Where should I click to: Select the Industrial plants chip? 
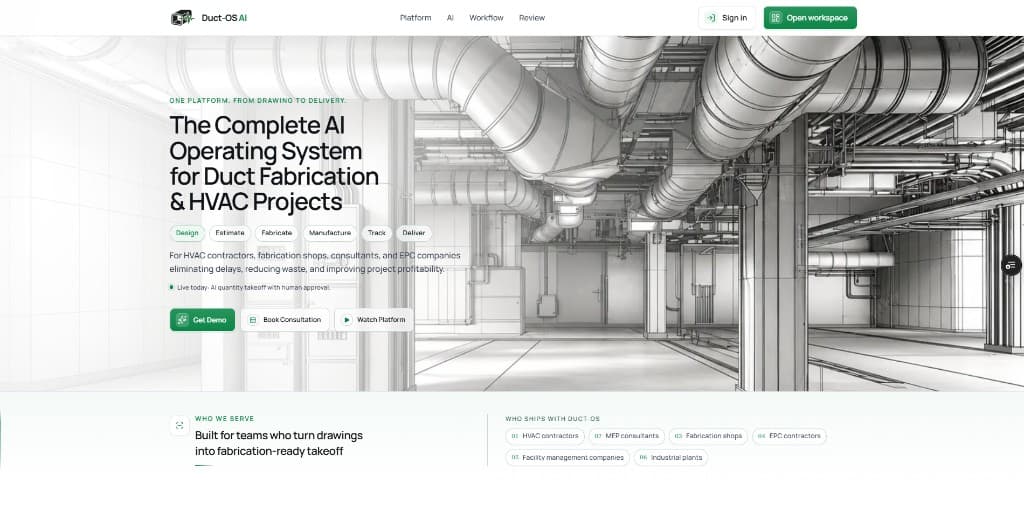(x=670, y=458)
